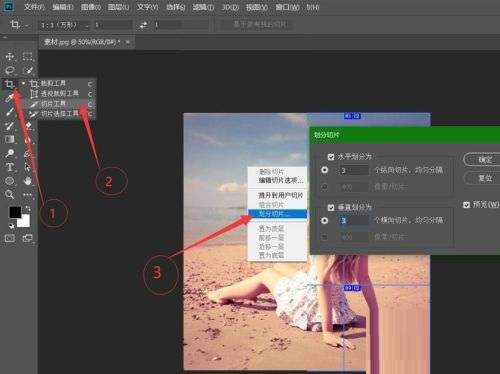Open the 图像 menu
Viewport: 500px width, 374px height.
91,7
